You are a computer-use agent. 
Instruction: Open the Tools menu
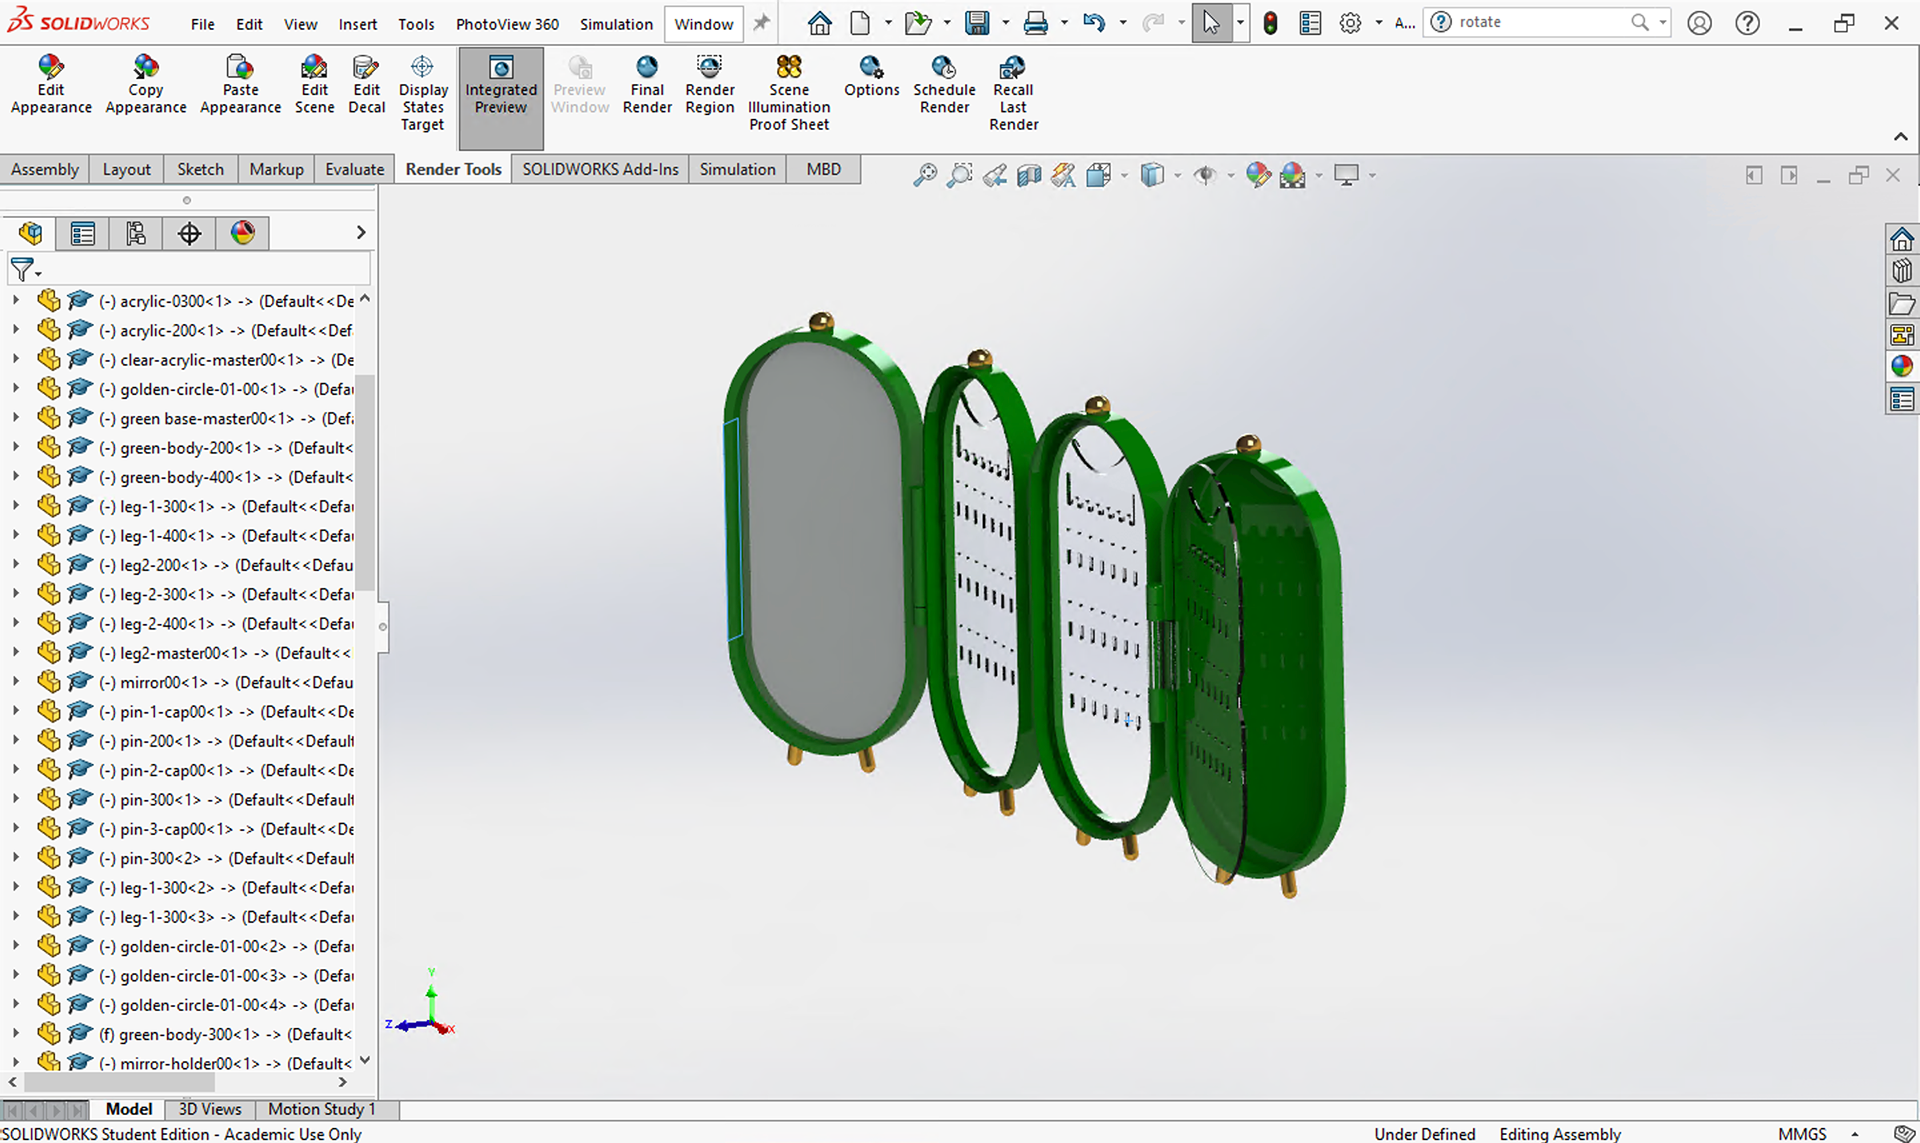point(416,24)
